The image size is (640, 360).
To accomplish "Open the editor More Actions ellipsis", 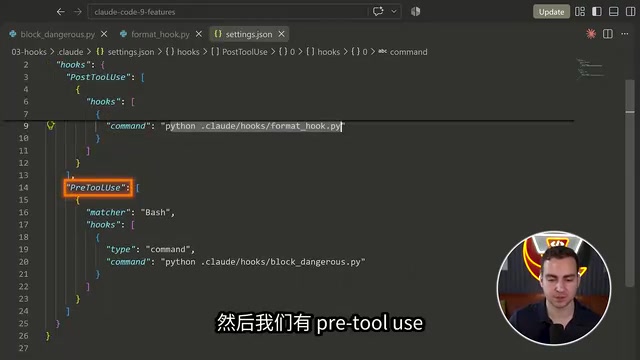I will pyautogui.click(x=624, y=34).
